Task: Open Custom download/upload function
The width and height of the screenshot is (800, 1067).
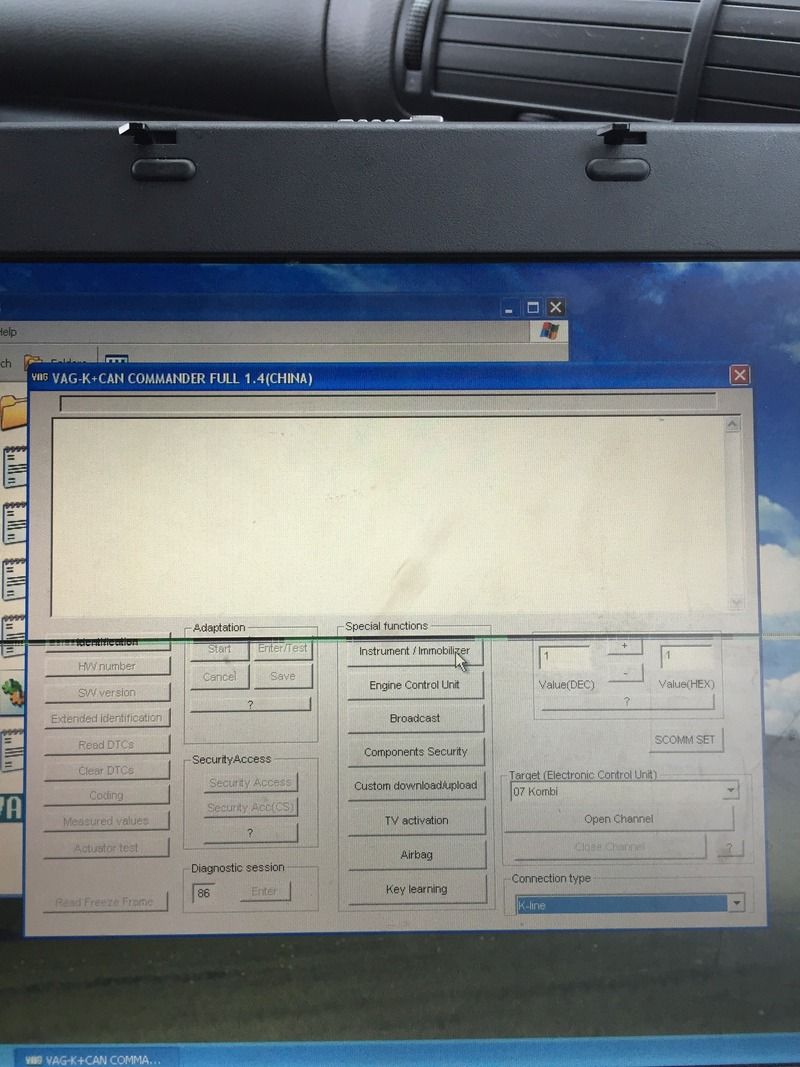Action: click(x=416, y=786)
